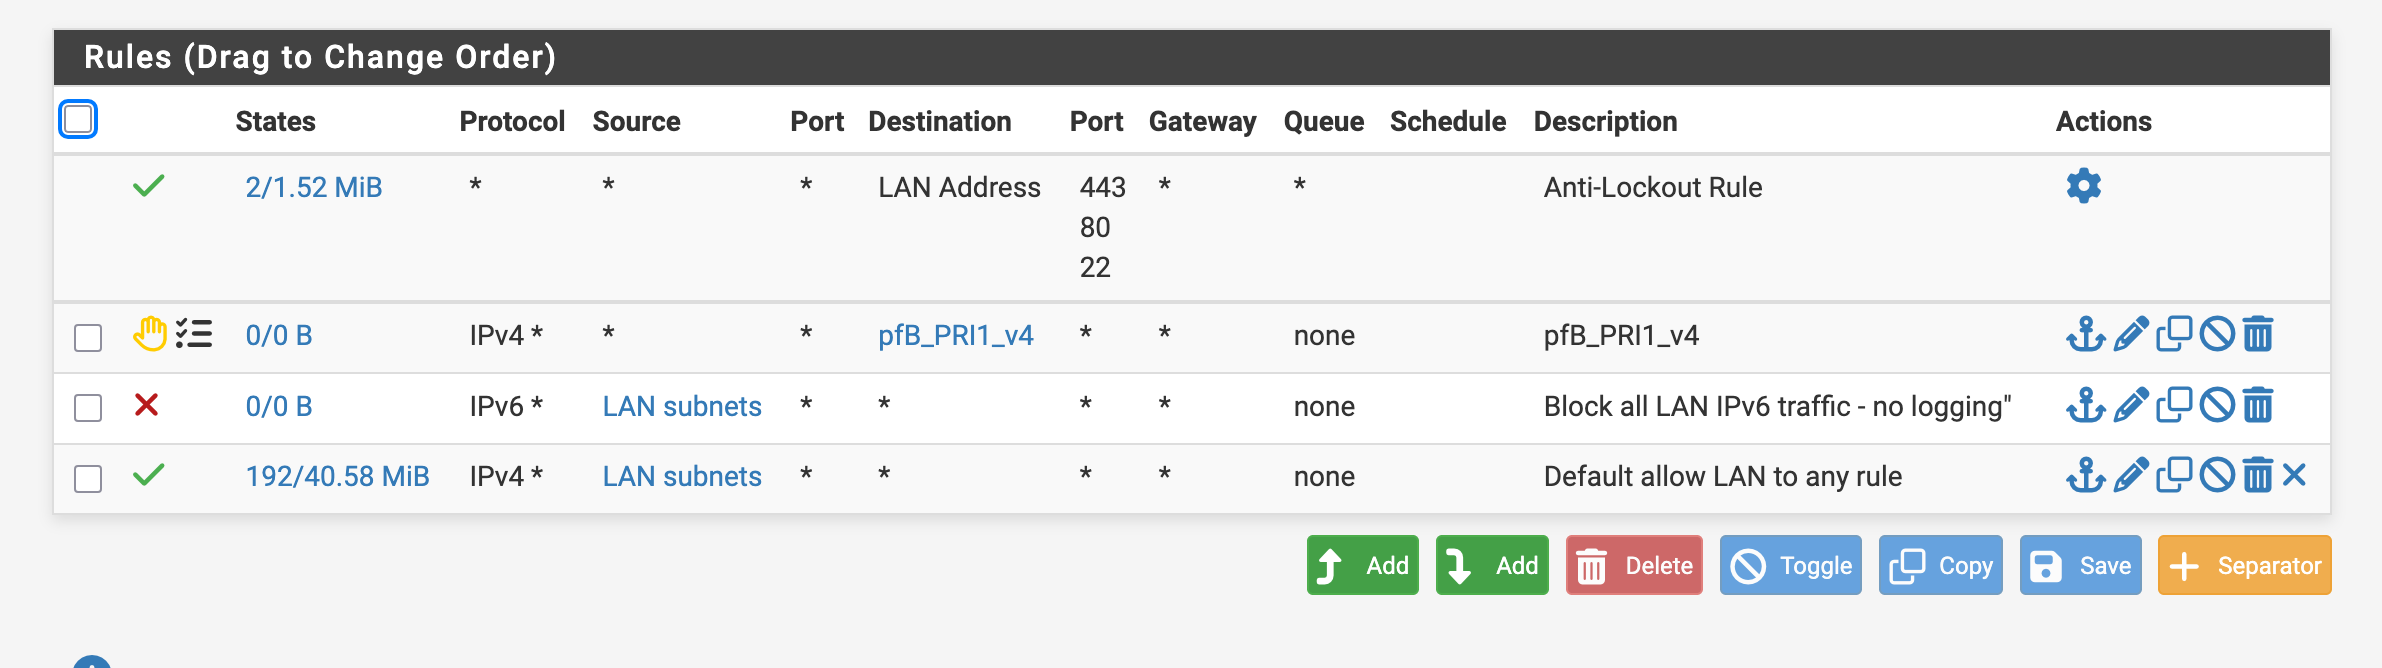Click advanced options list icon on pfB_PRI1_v4
This screenshot has width=2382, height=668.
pos(194,333)
